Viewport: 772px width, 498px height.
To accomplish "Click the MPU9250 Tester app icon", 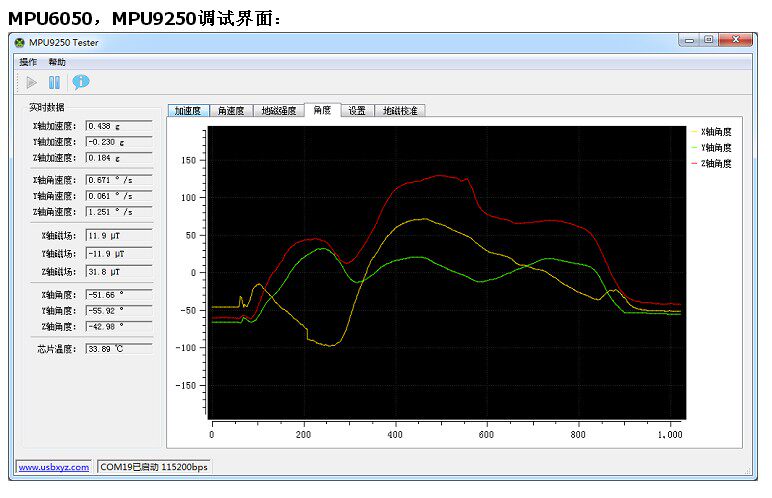I will [19, 42].
